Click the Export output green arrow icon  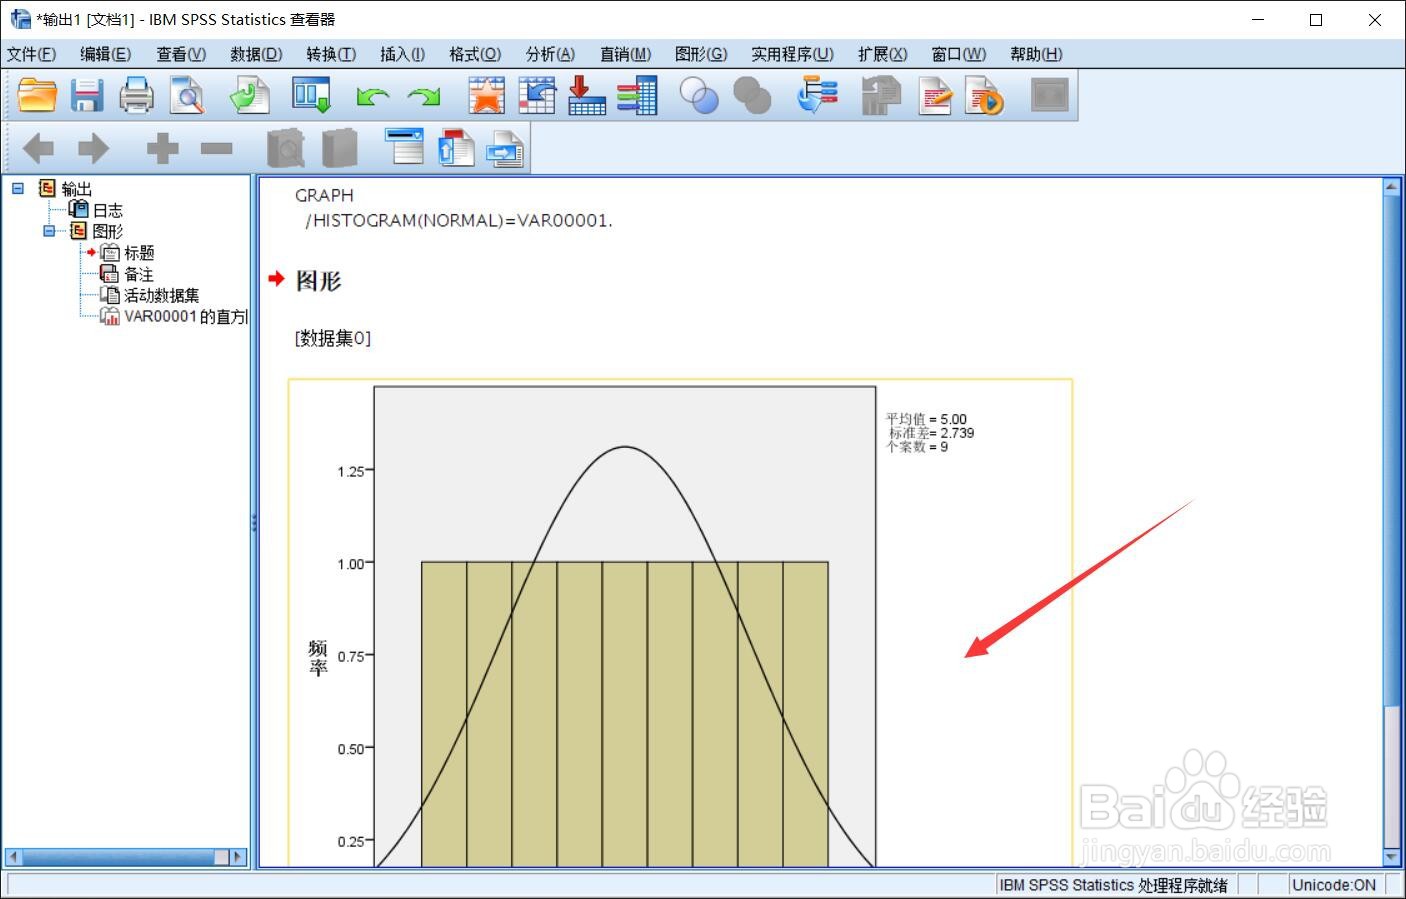pos(249,96)
